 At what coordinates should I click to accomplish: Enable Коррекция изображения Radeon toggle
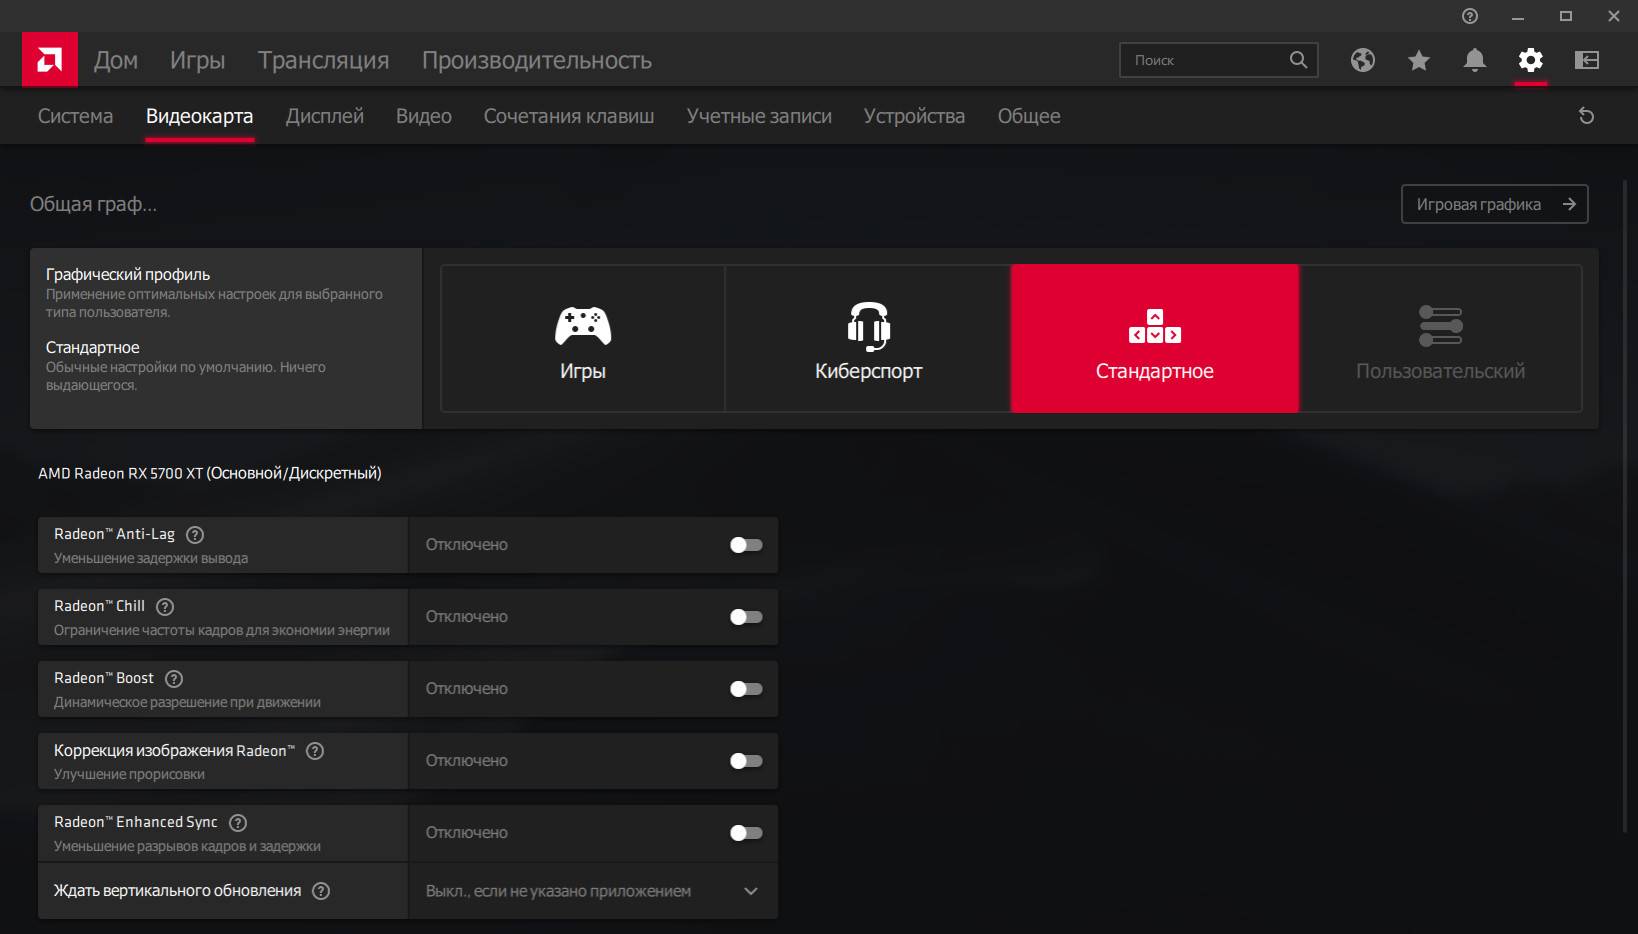746,761
